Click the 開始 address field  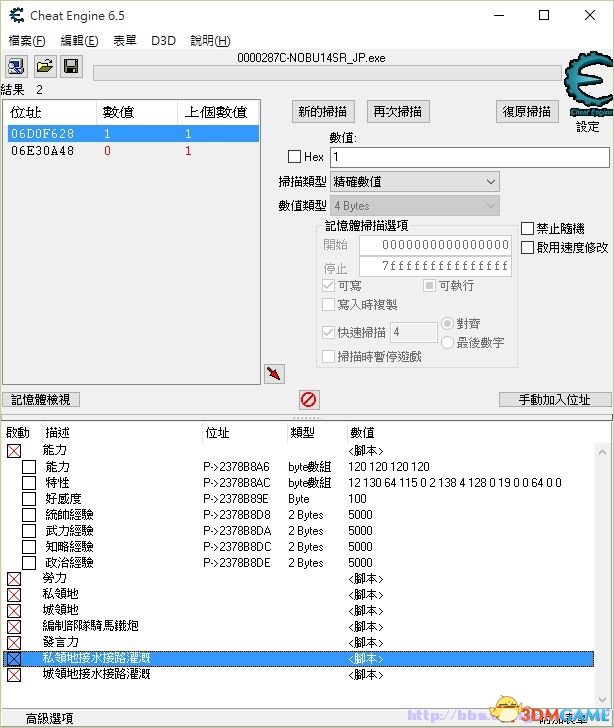tap(435, 245)
